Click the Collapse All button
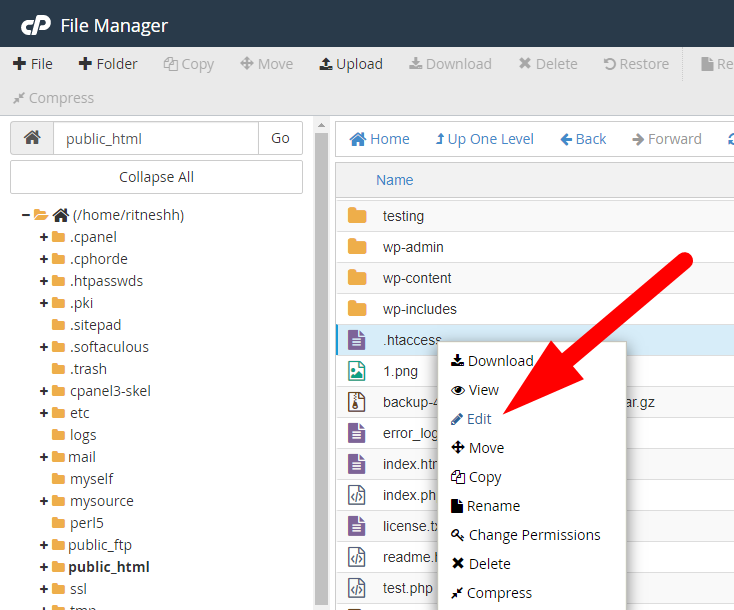Screen dimensions: 734x610 (x=156, y=177)
